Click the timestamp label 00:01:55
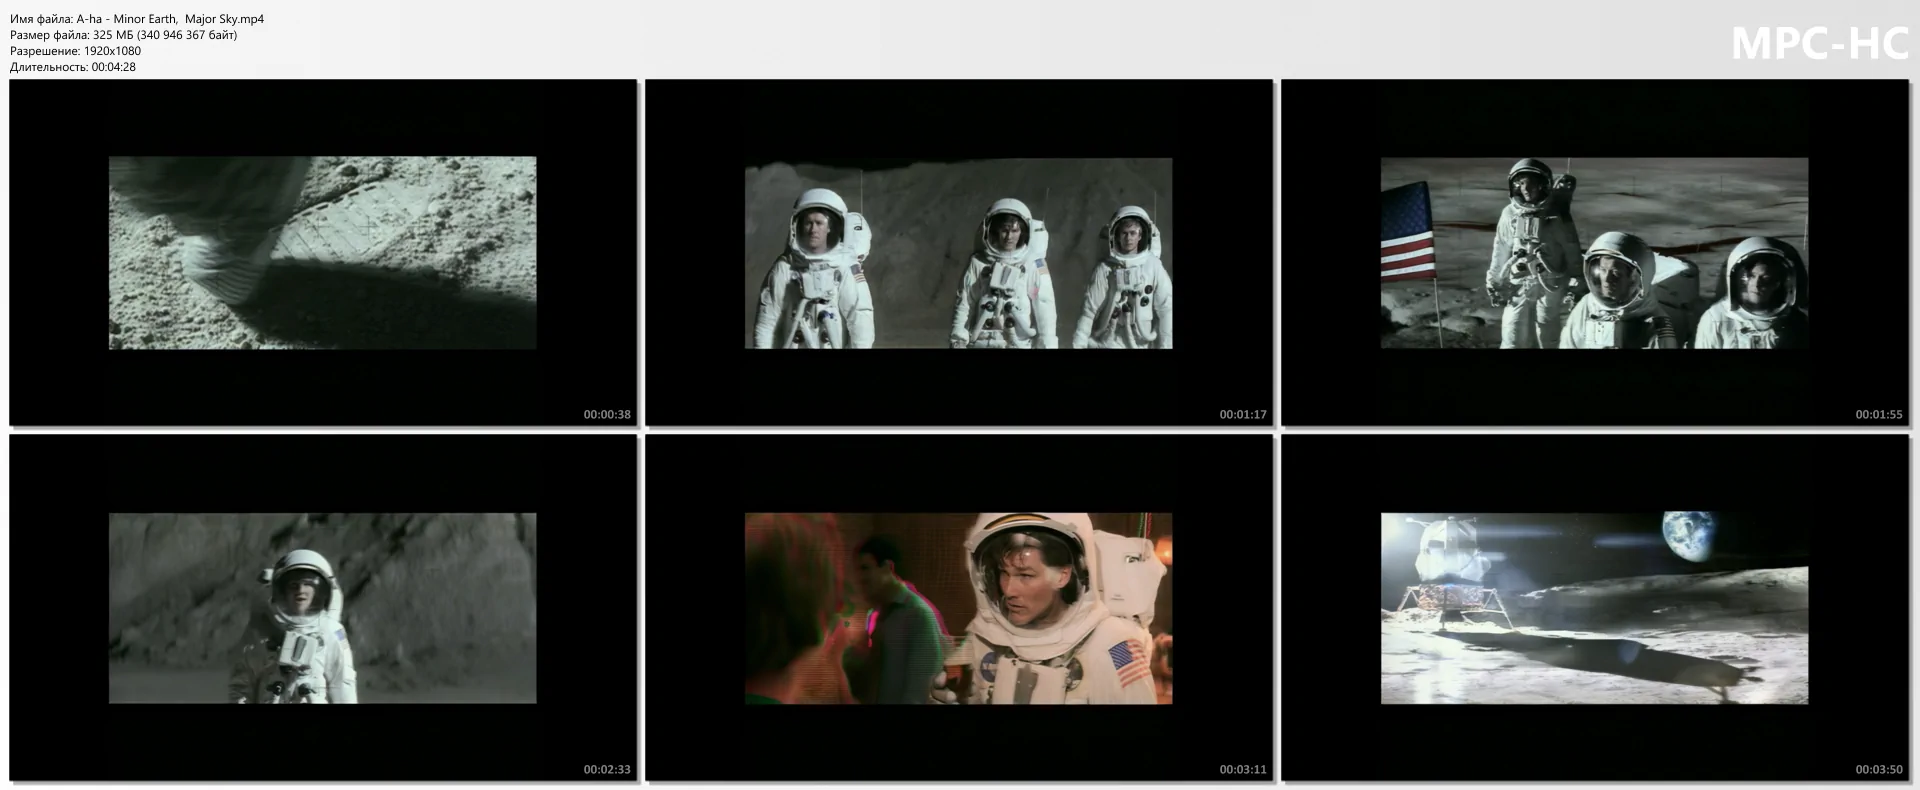This screenshot has width=1920, height=790. [x=1879, y=414]
